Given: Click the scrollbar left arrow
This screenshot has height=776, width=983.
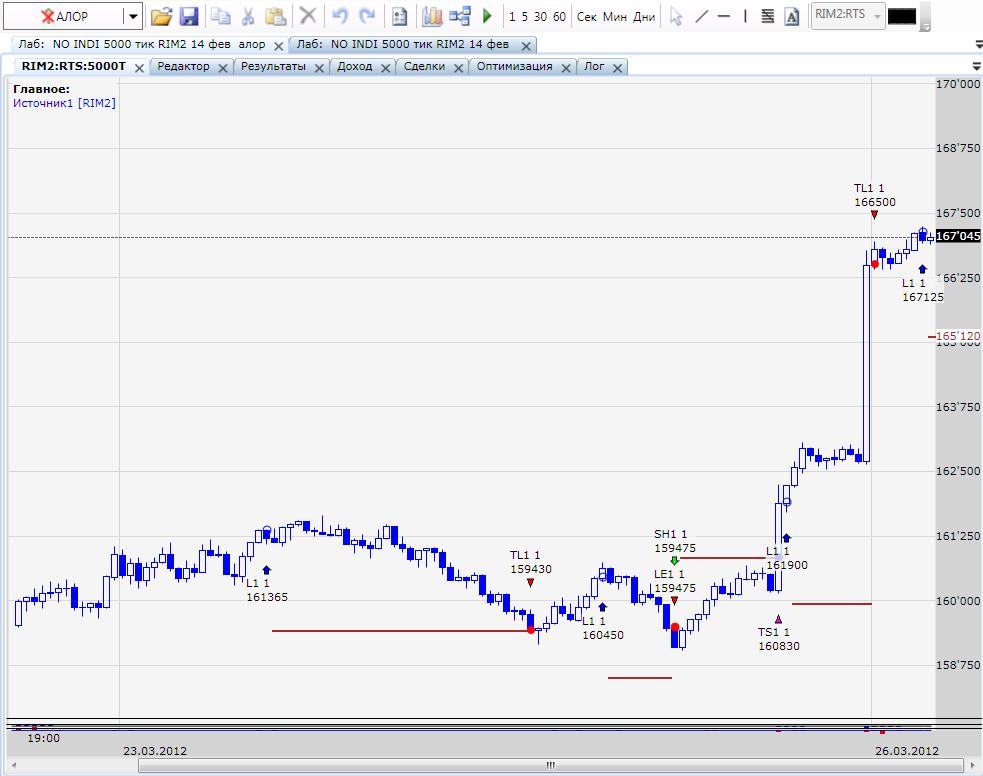Looking at the screenshot, I should click(14, 765).
